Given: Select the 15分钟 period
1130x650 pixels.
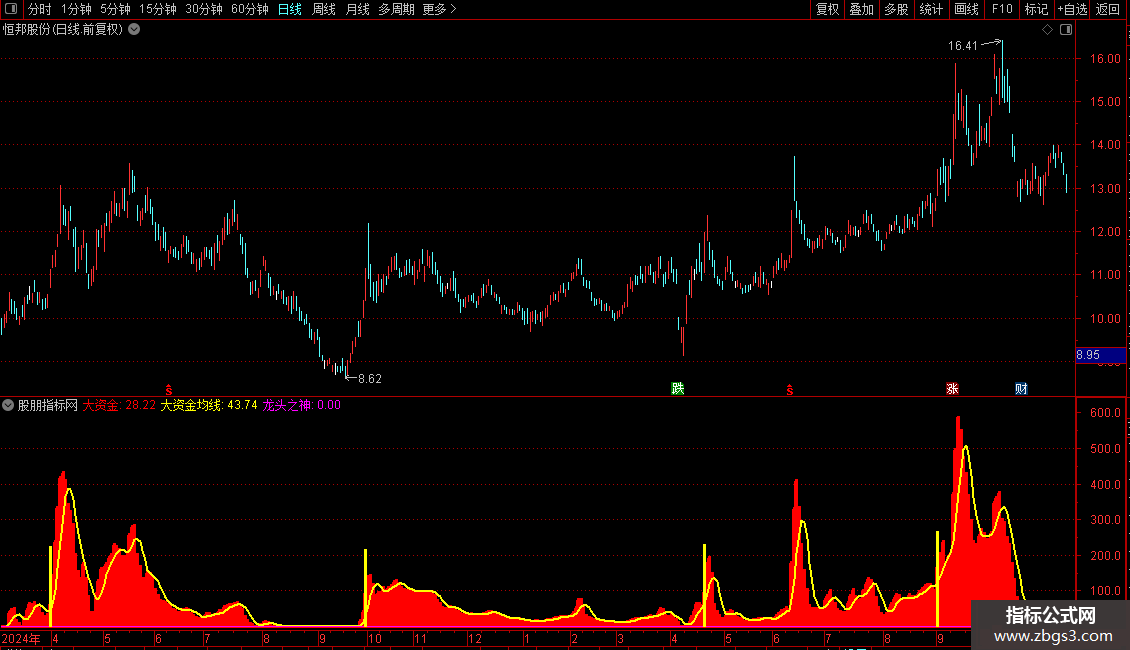Looking at the screenshot, I should point(158,9).
